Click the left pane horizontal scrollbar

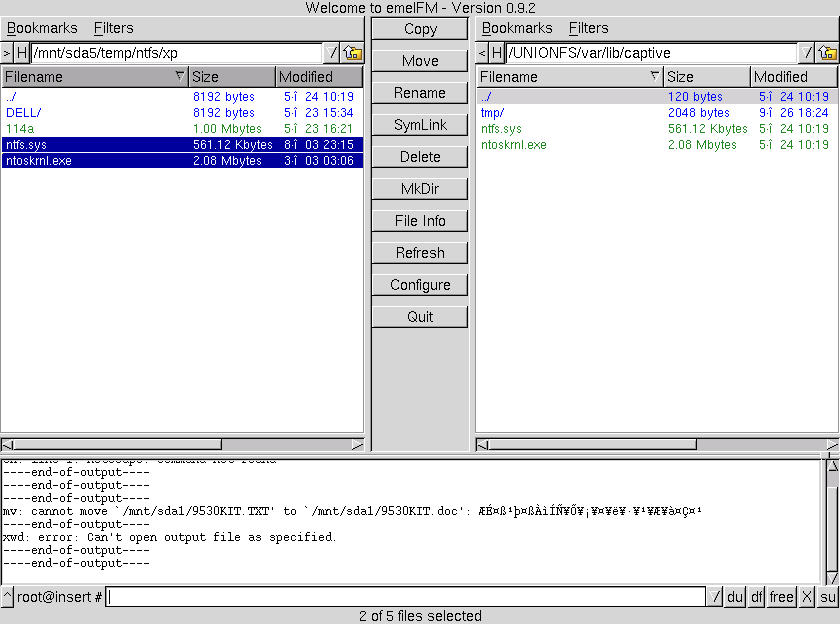point(182,445)
